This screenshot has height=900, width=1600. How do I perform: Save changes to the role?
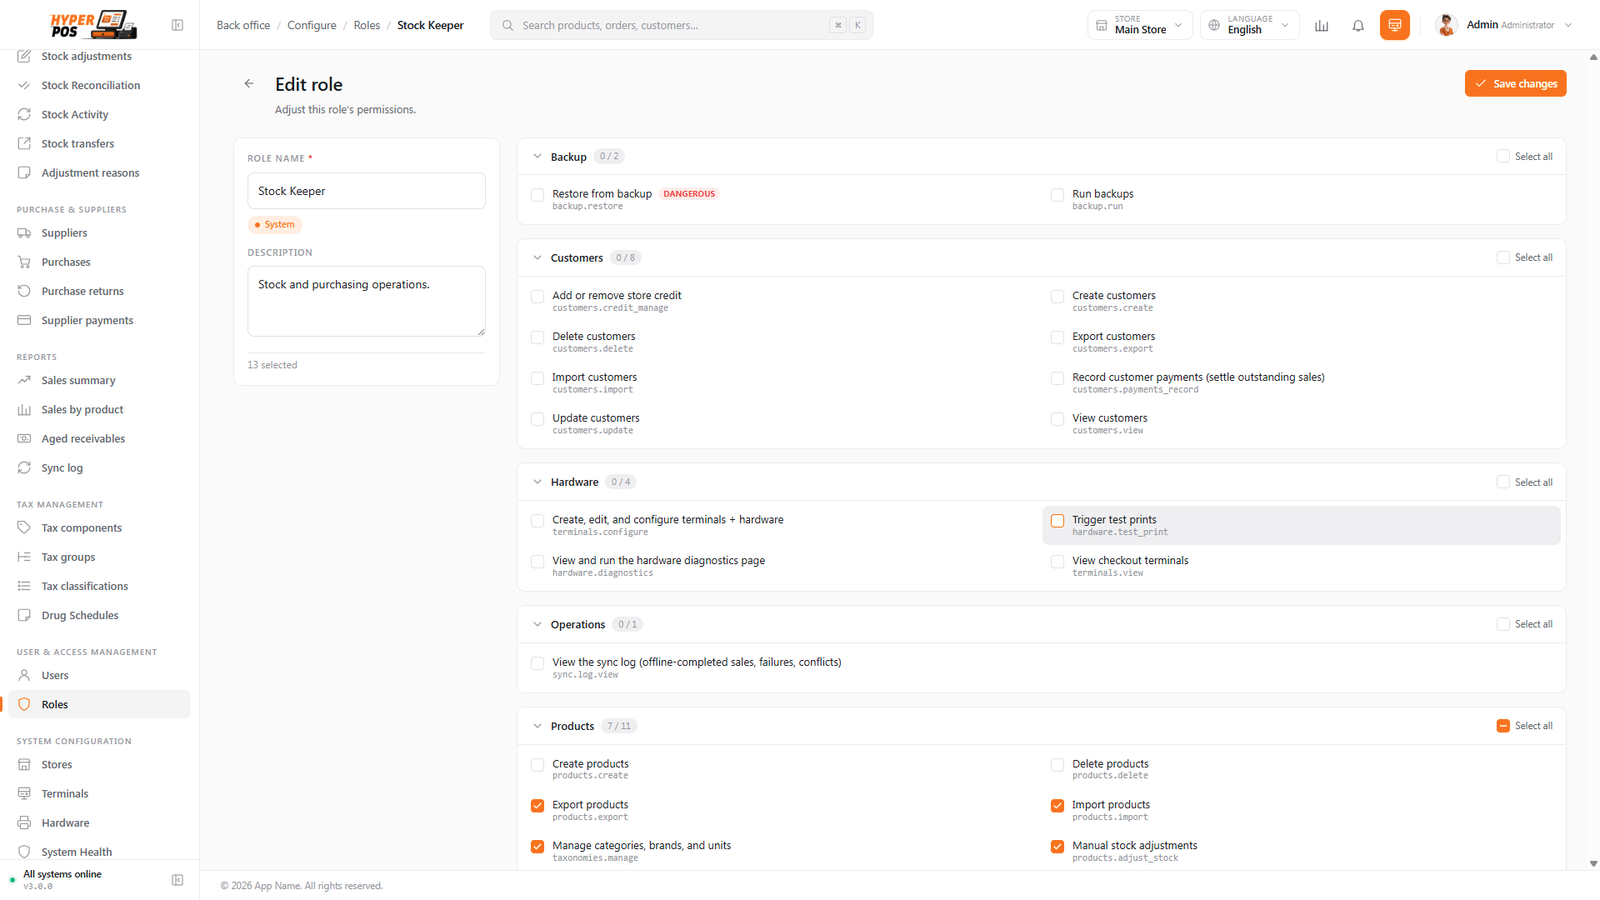coord(1515,84)
